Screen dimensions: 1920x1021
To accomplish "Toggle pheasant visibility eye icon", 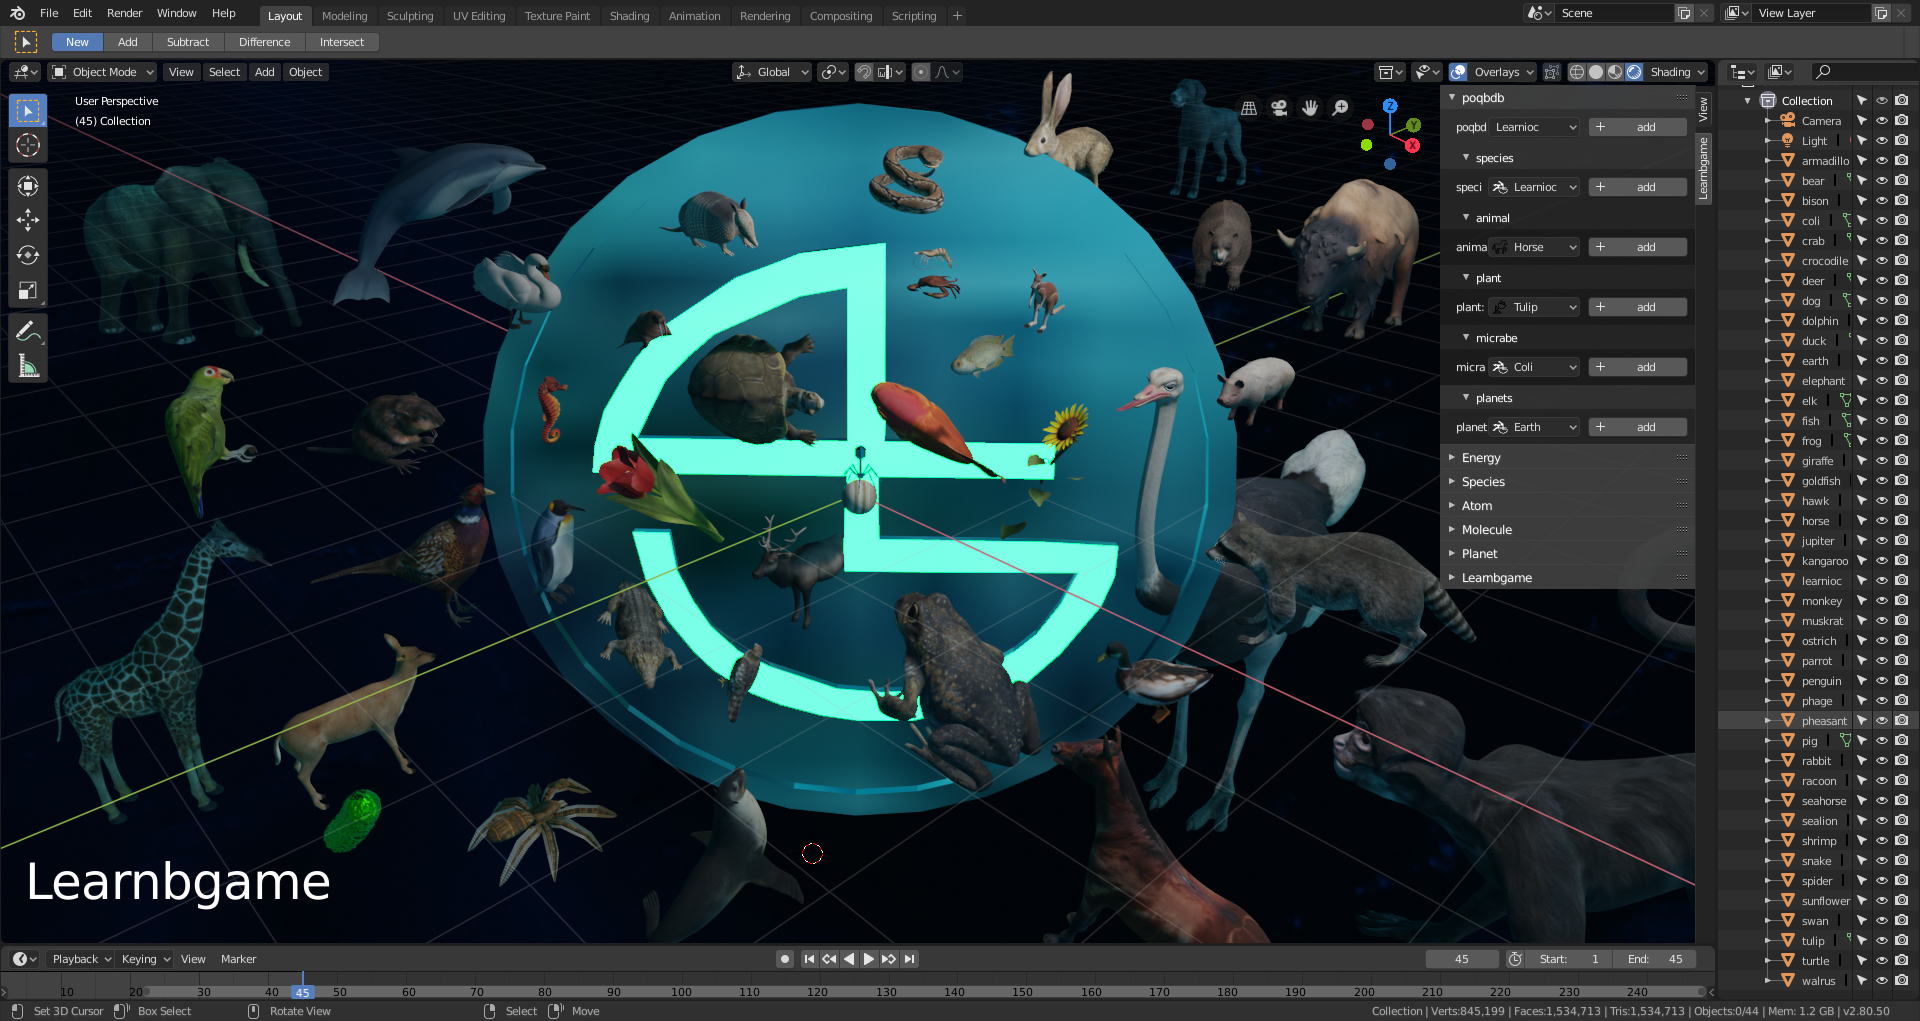I will [1881, 721].
